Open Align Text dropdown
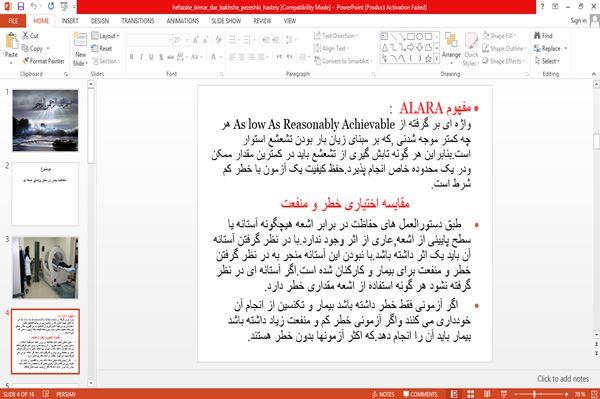This screenshot has width=600, height=399. [x=331, y=49]
